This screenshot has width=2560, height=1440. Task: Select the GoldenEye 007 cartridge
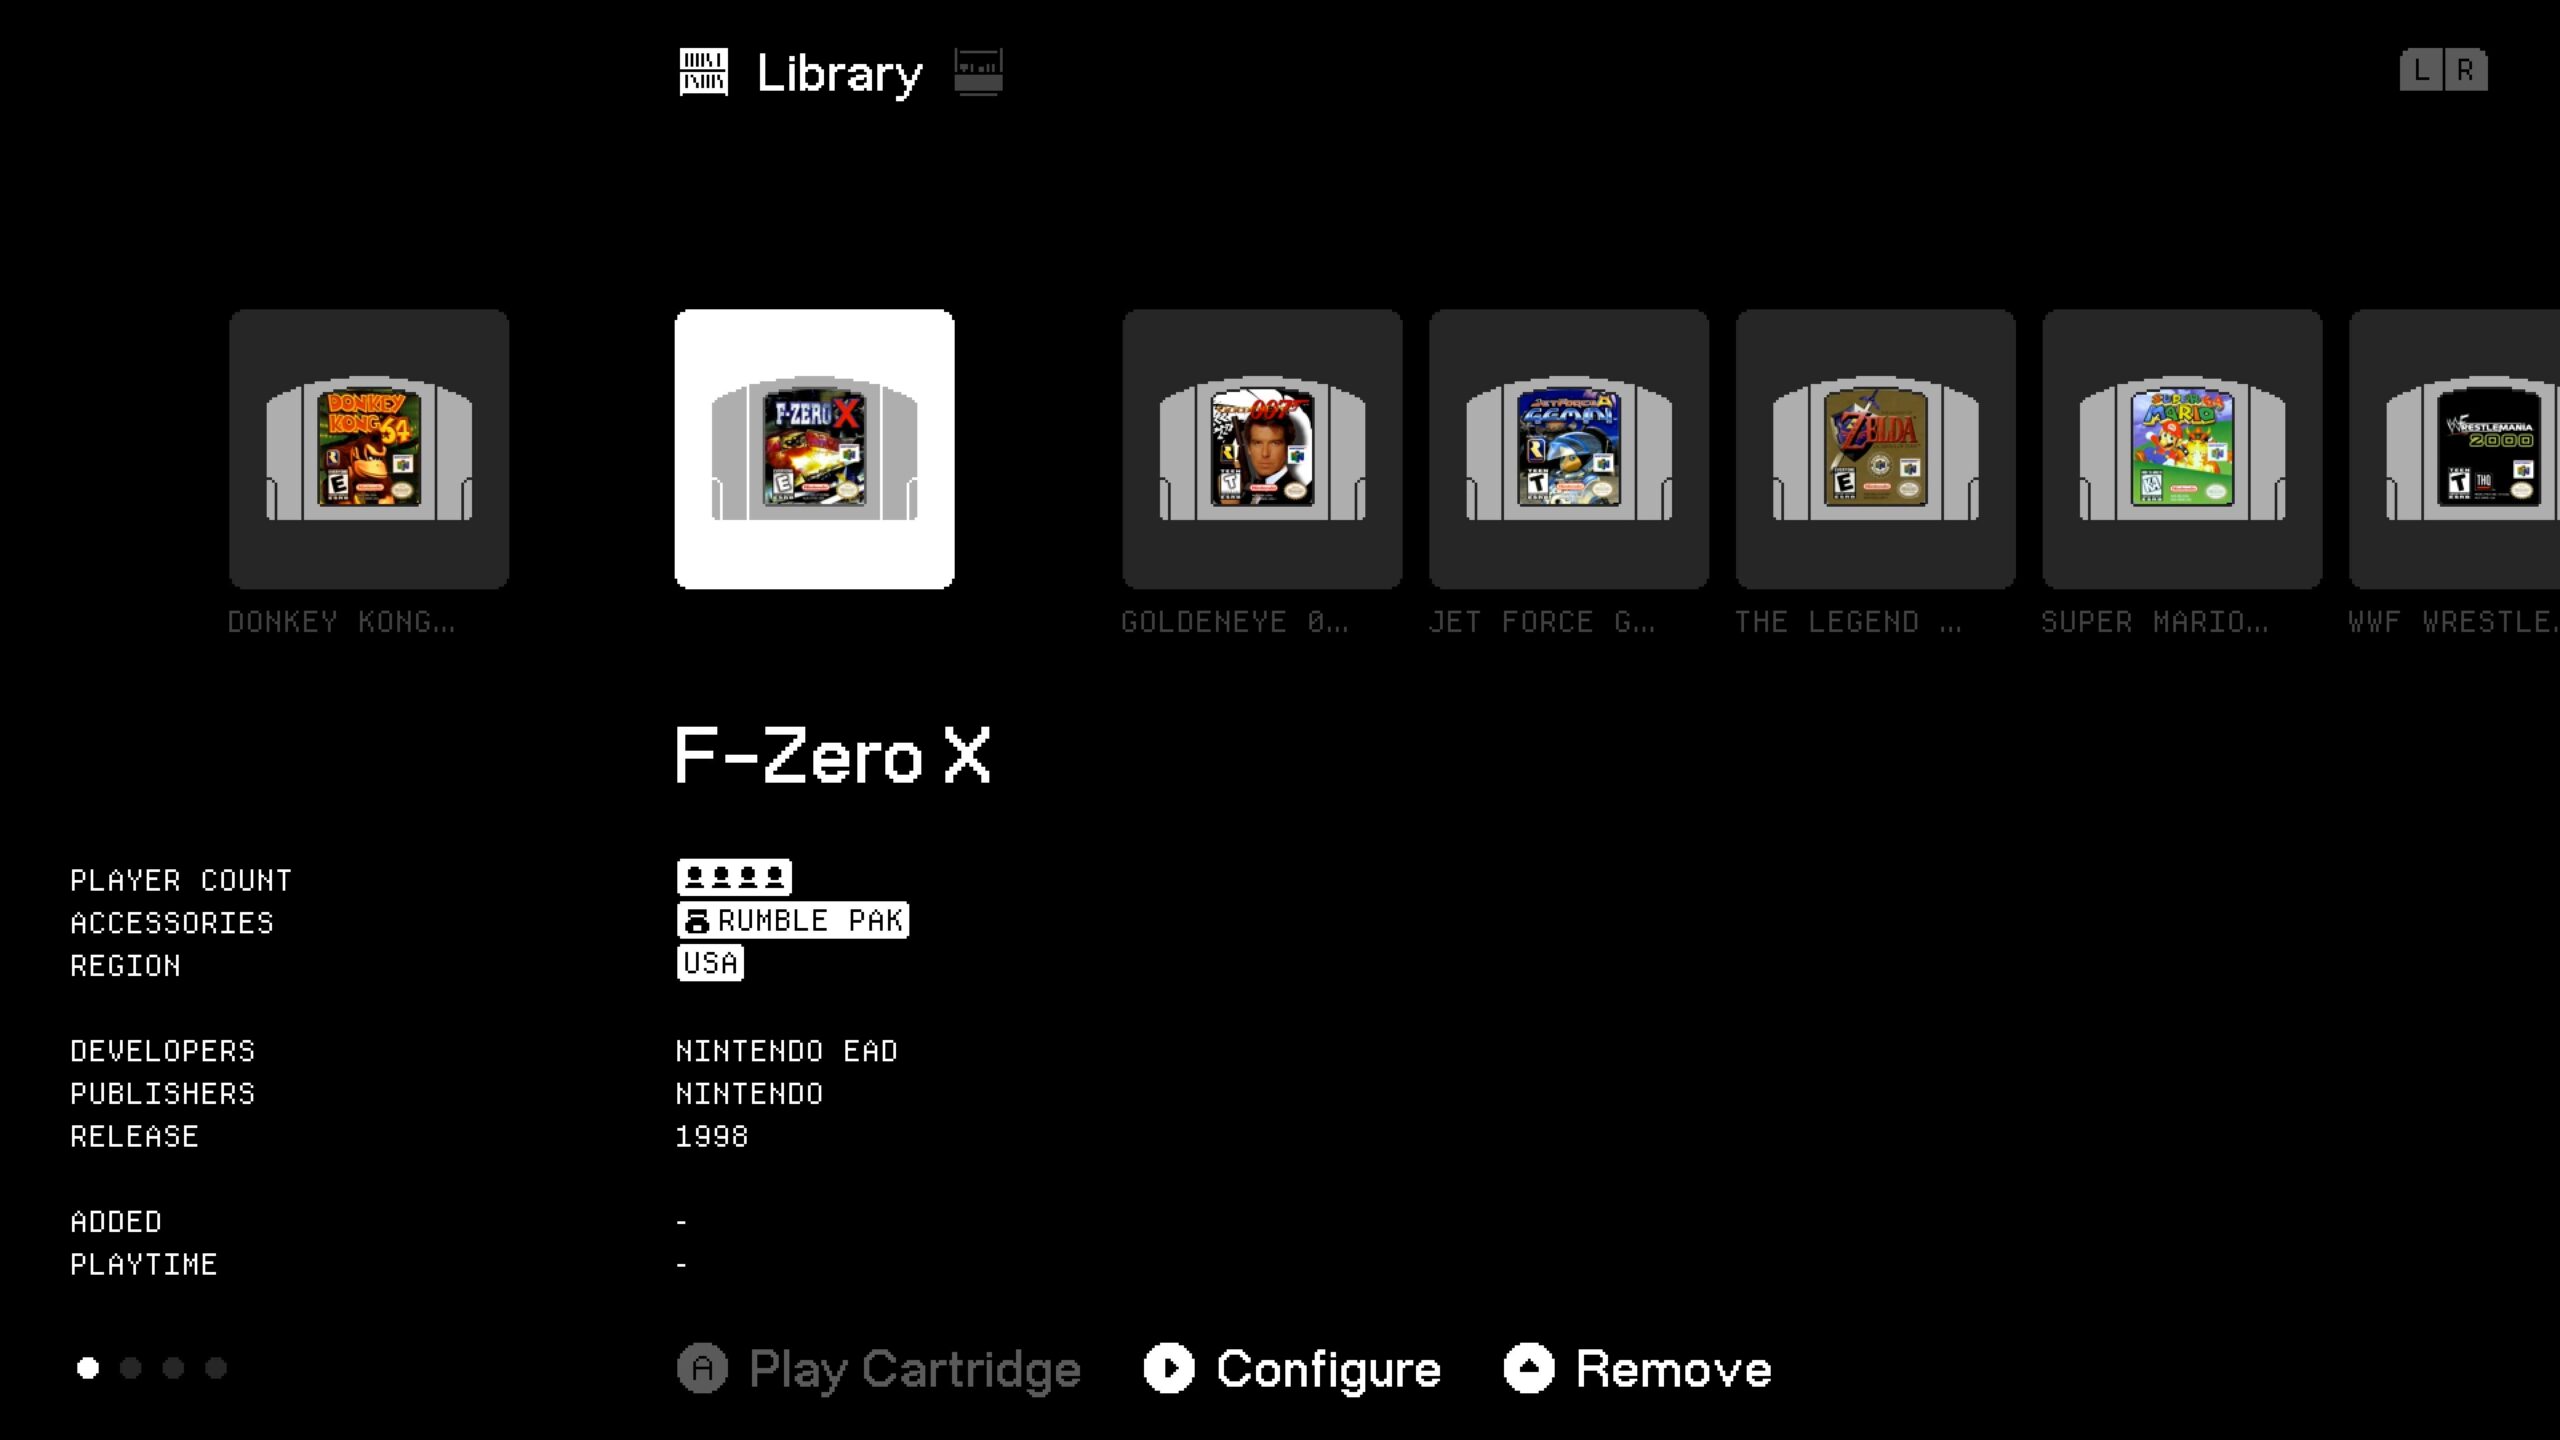(1262, 449)
